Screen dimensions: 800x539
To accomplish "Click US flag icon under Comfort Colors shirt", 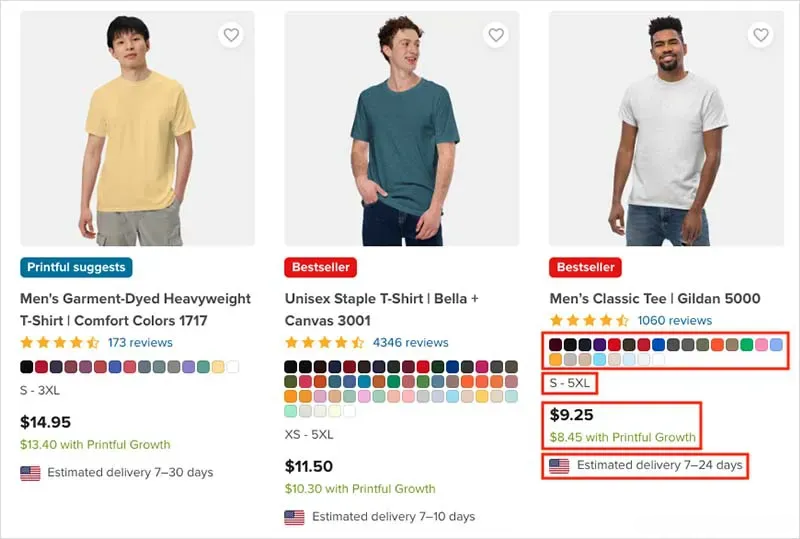I will point(30,473).
